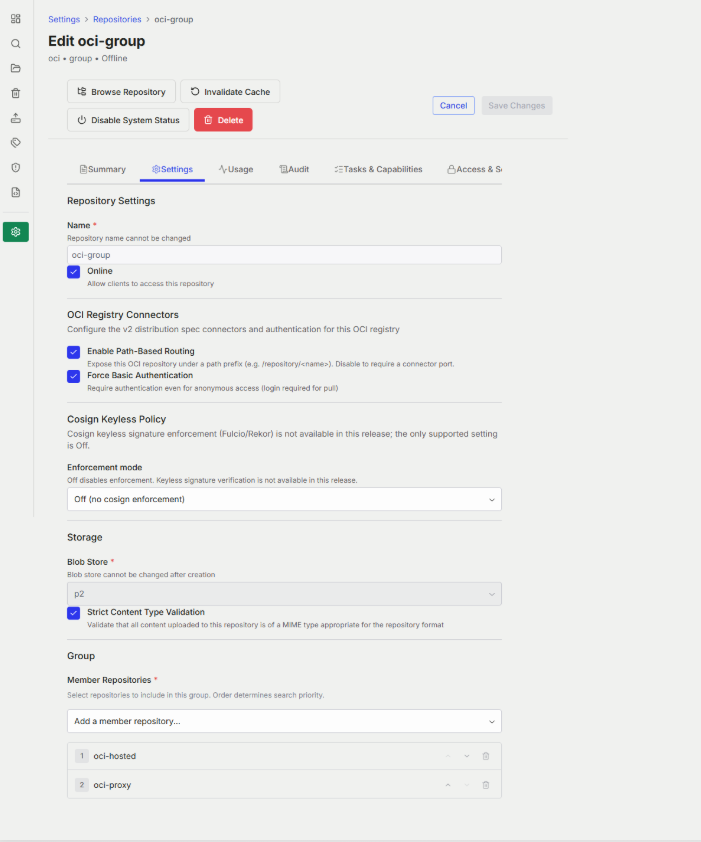Open the folder browse icon in sidebar
The image size is (701, 842).
pos(16,68)
